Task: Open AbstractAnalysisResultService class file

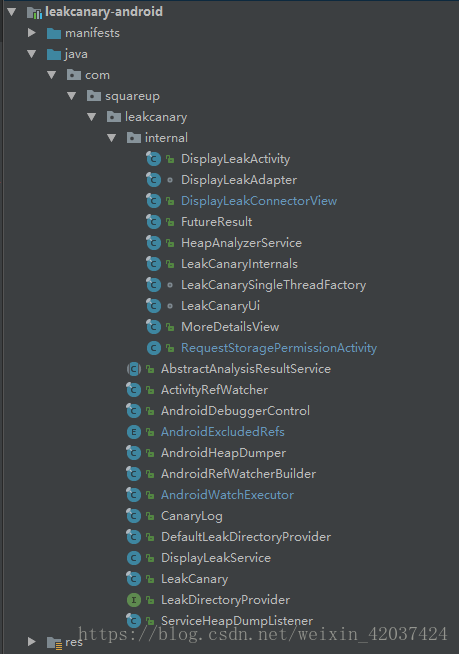Action: point(246,369)
